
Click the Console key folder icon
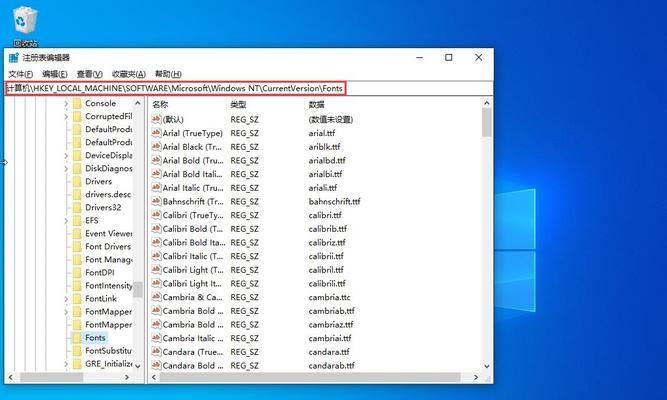pyautogui.click(x=77, y=103)
